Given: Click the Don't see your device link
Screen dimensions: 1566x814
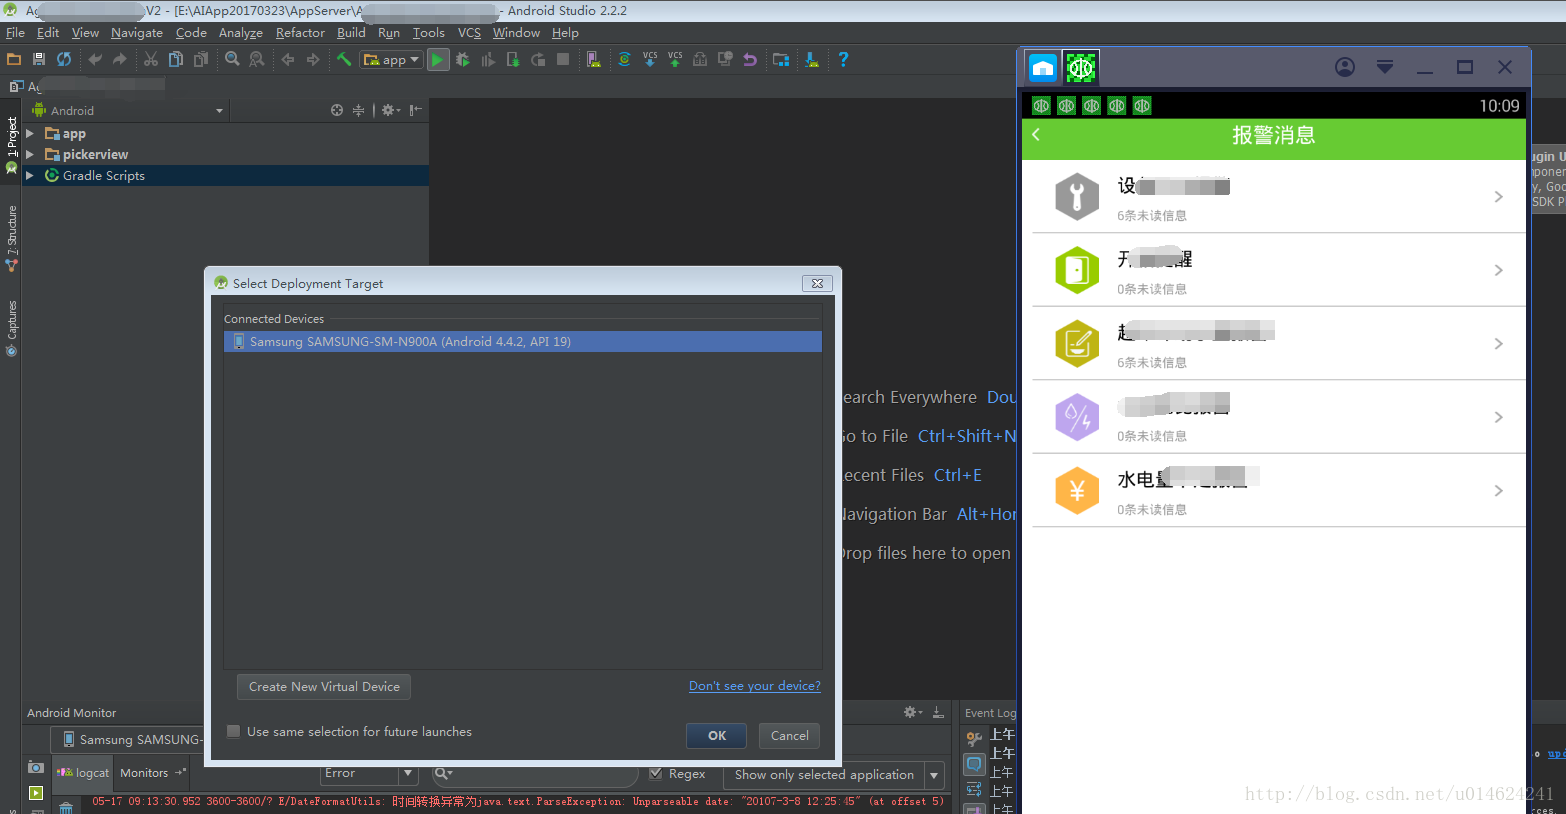Looking at the screenshot, I should coord(755,686).
